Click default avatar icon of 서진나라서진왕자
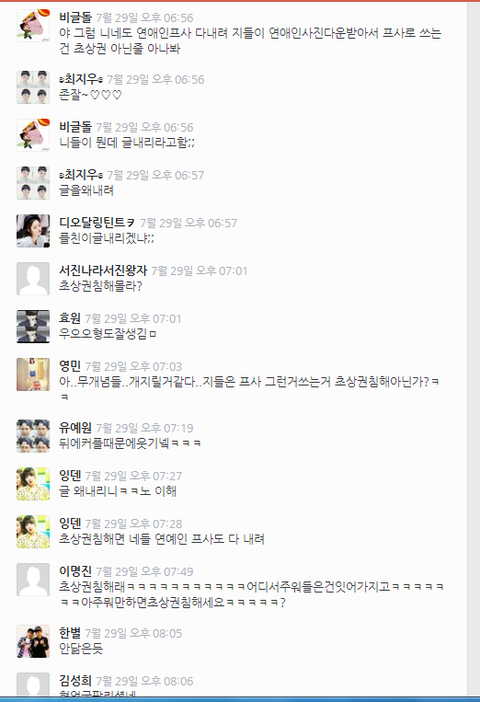The height and width of the screenshot is (702, 480). [33, 278]
